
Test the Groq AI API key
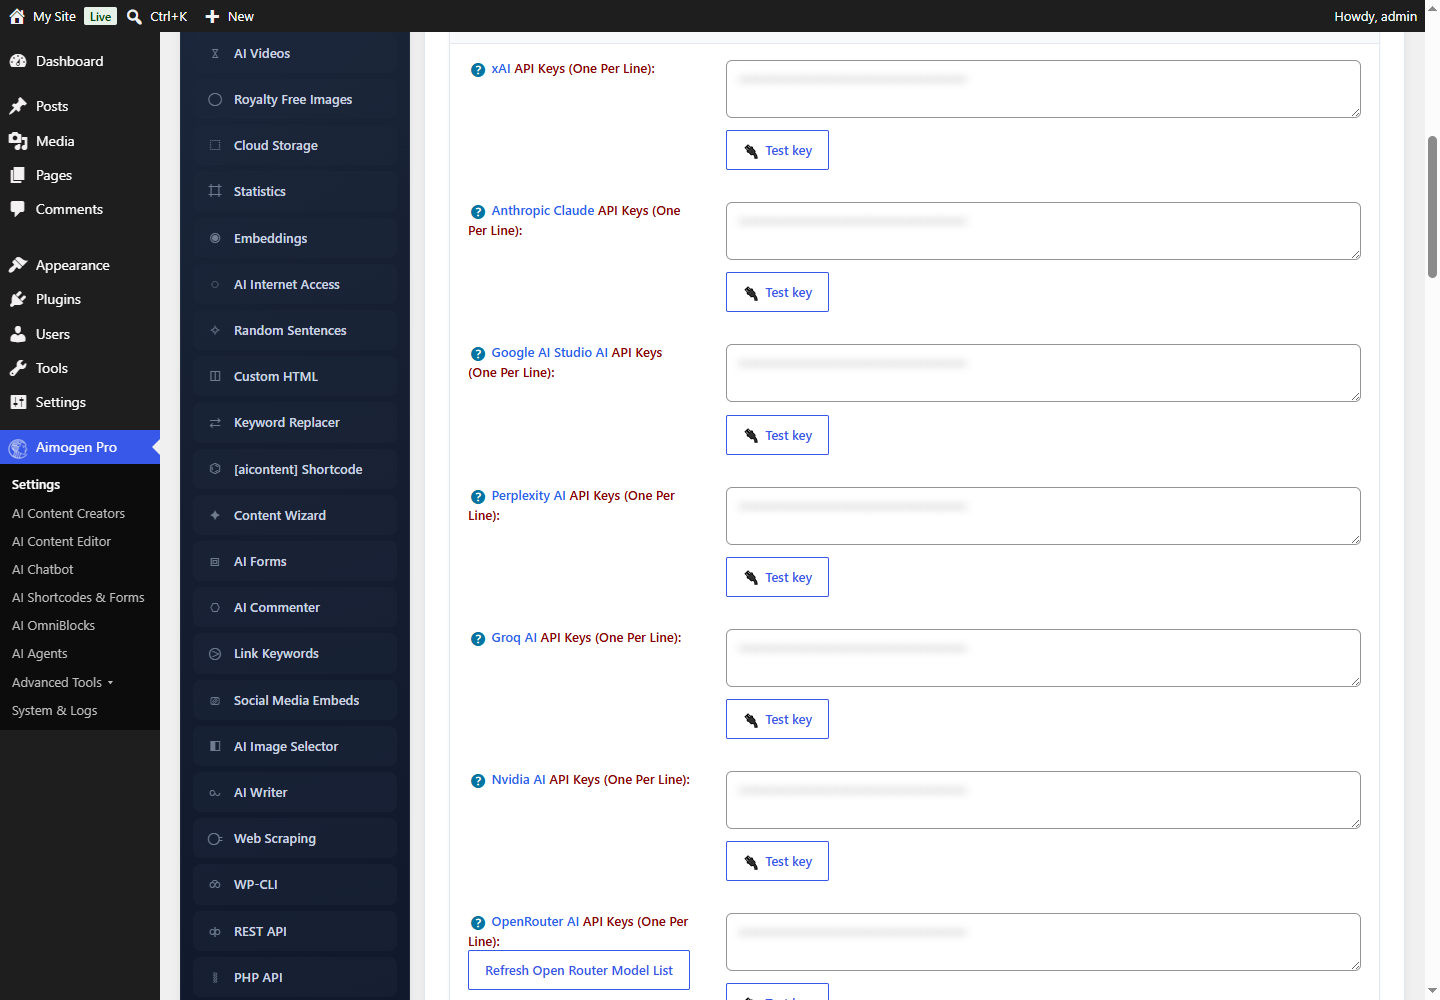pyautogui.click(x=777, y=719)
